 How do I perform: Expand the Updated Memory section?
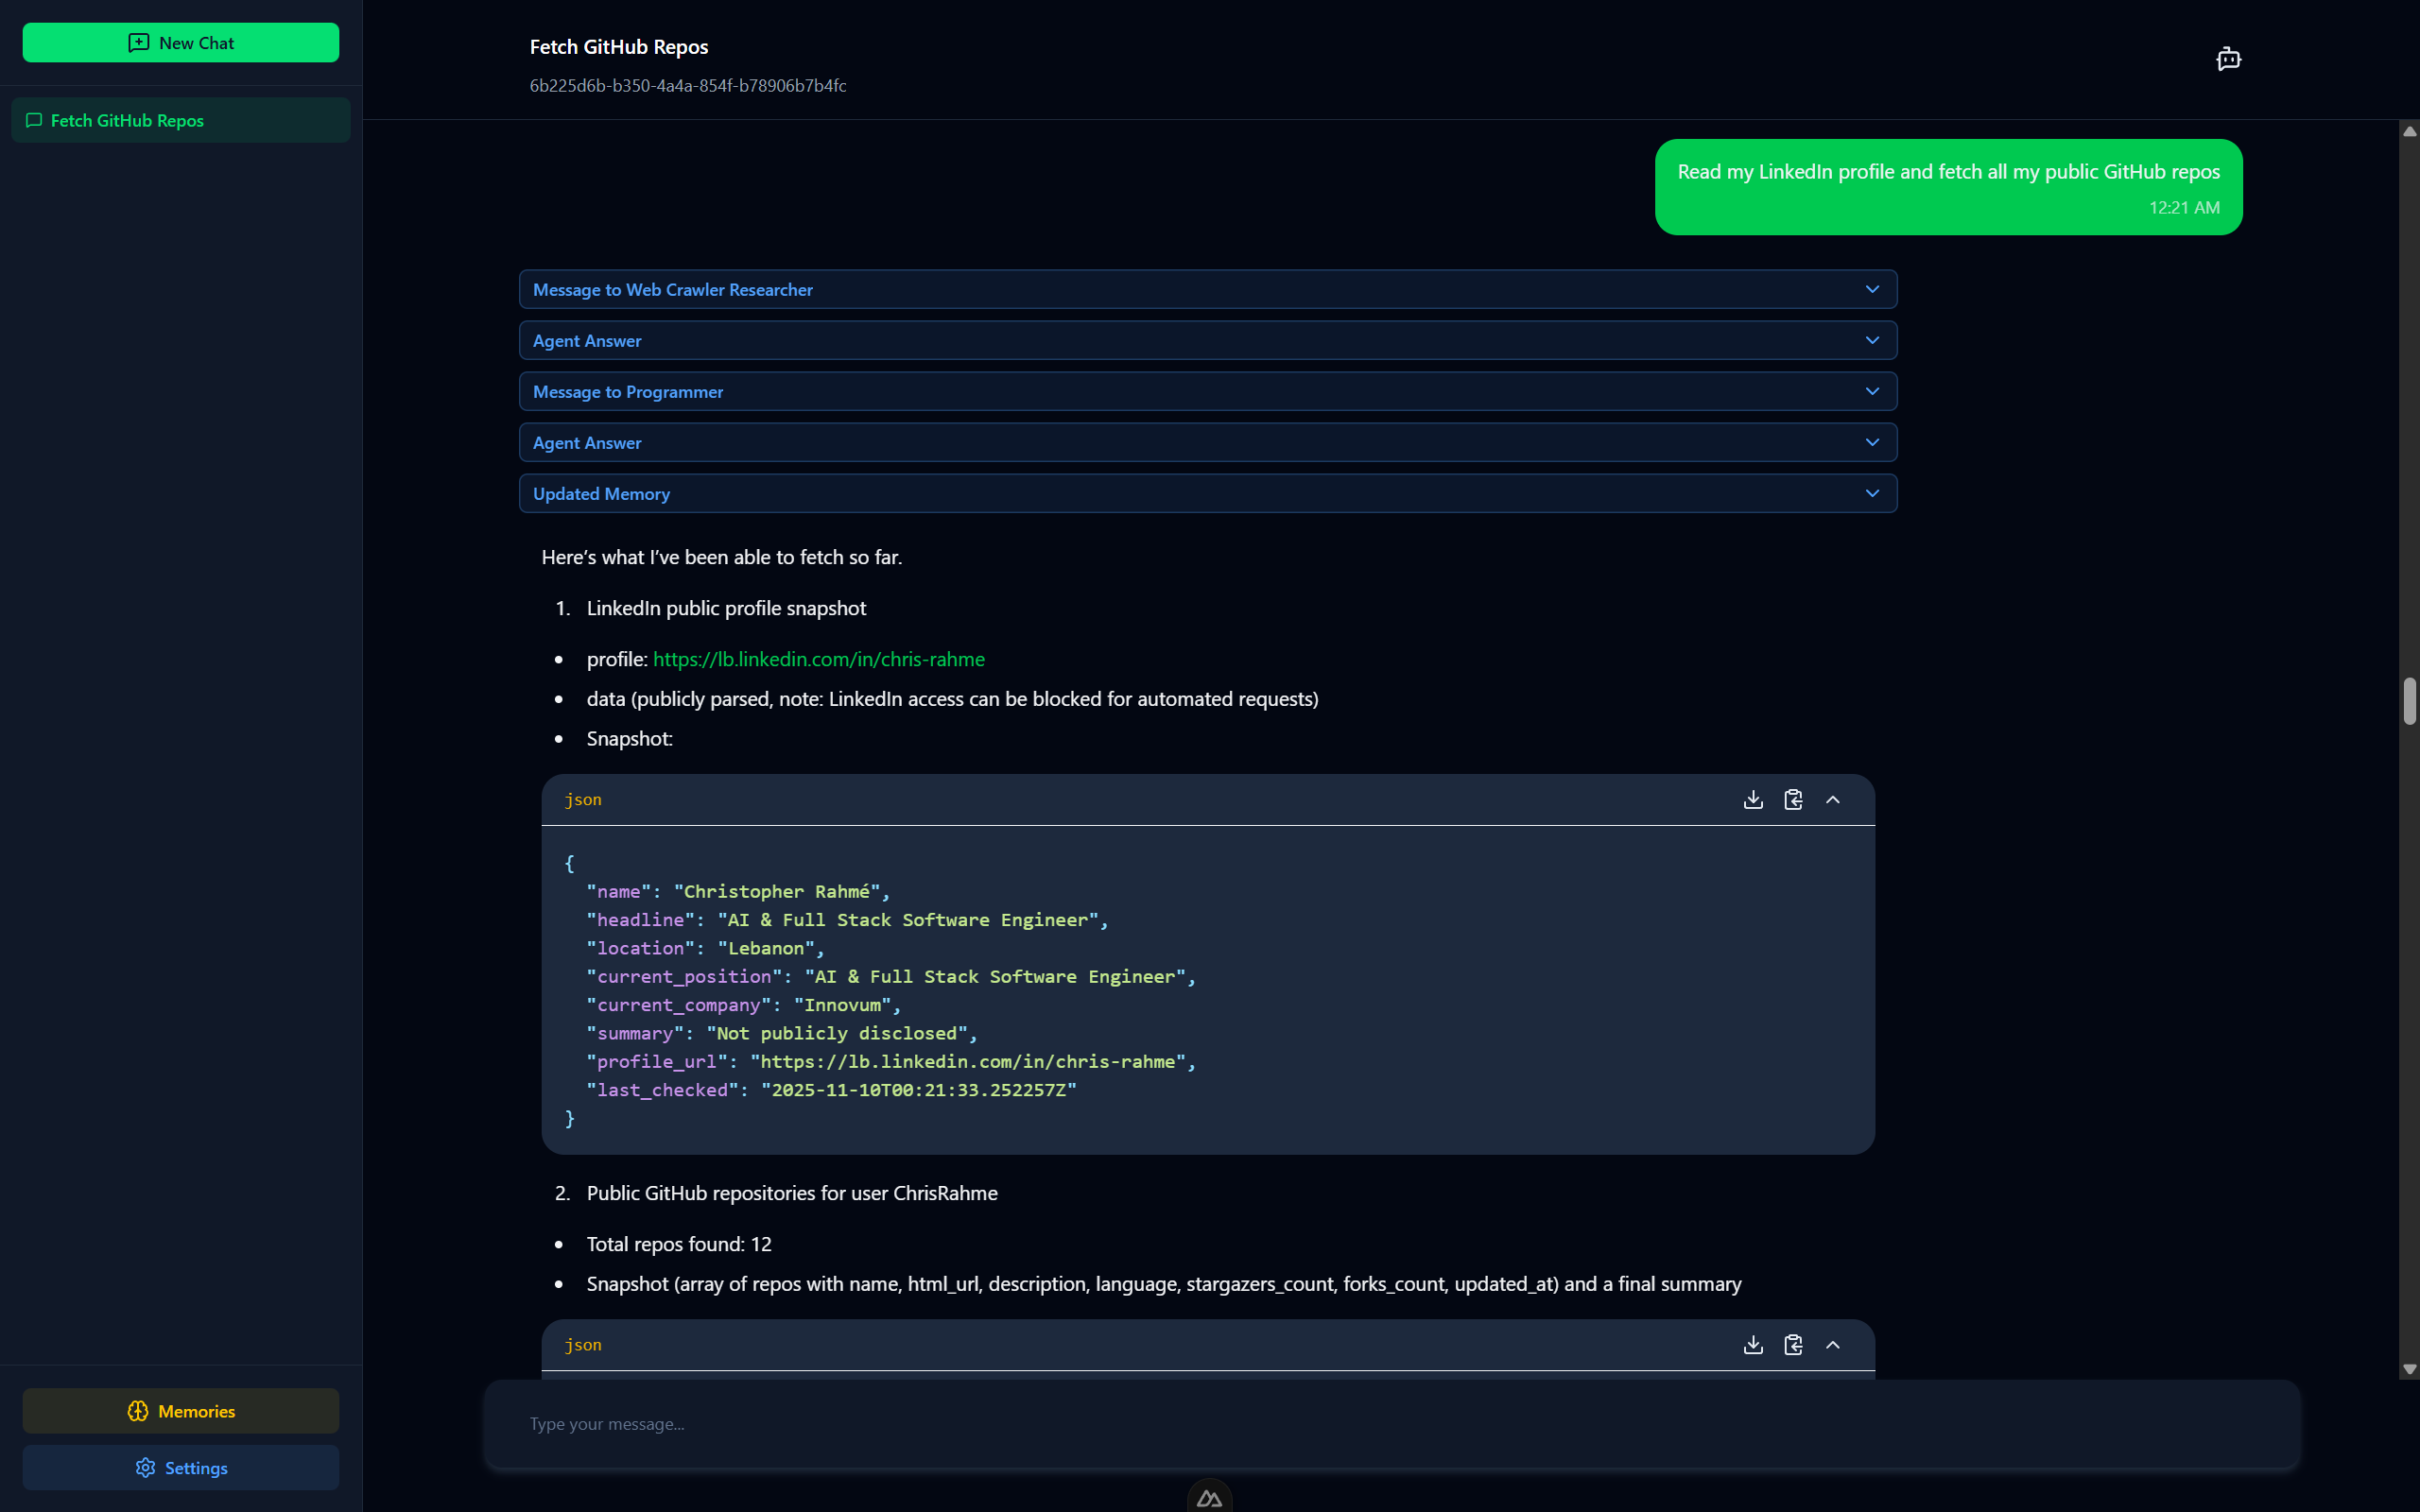click(x=1207, y=493)
